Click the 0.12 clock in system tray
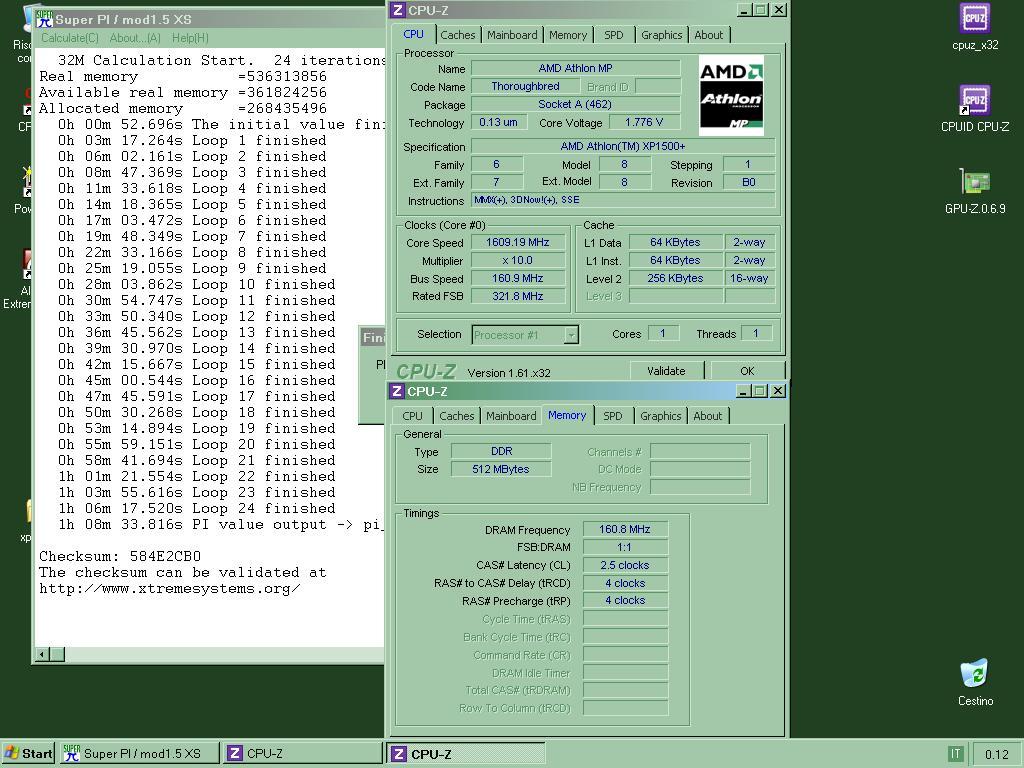 click(x=997, y=754)
